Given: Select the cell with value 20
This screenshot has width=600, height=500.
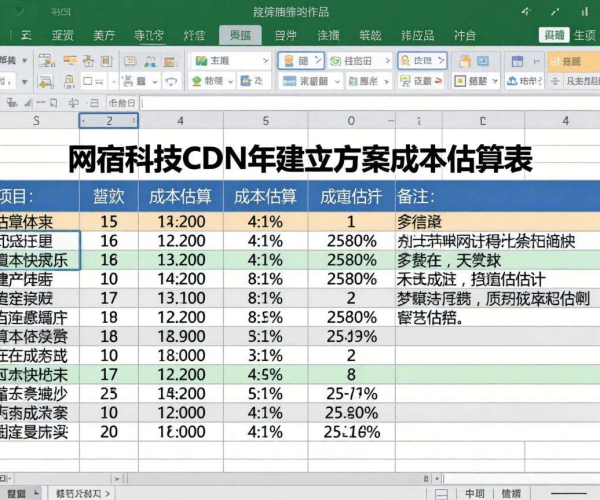Looking at the screenshot, I should tap(109, 432).
